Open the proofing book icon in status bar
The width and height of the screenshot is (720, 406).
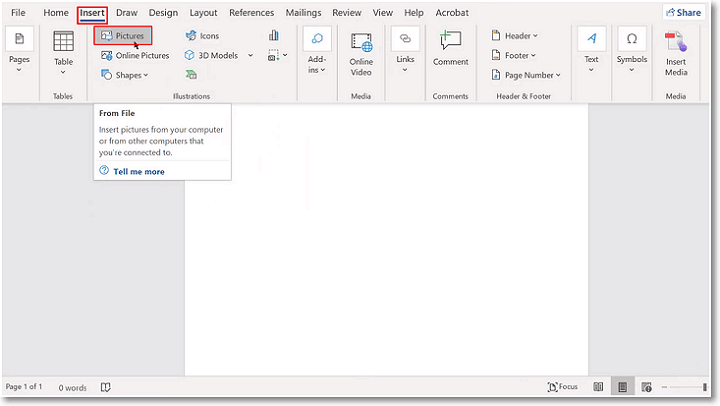click(106, 387)
